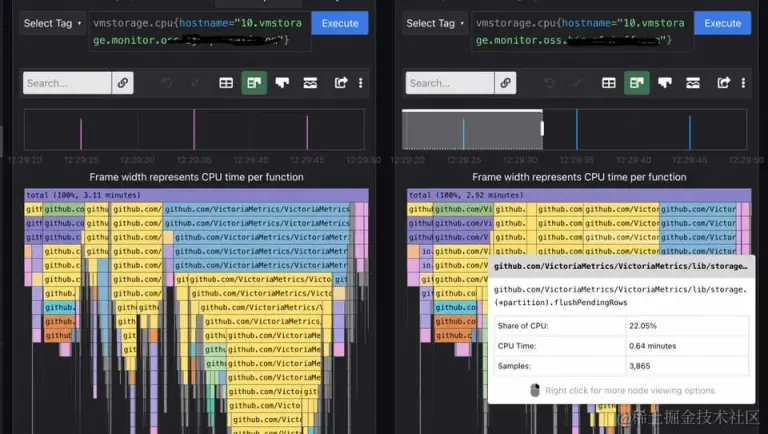Switch left panel to table view icon
The height and width of the screenshot is (434, 768).
tap(226, 83)
